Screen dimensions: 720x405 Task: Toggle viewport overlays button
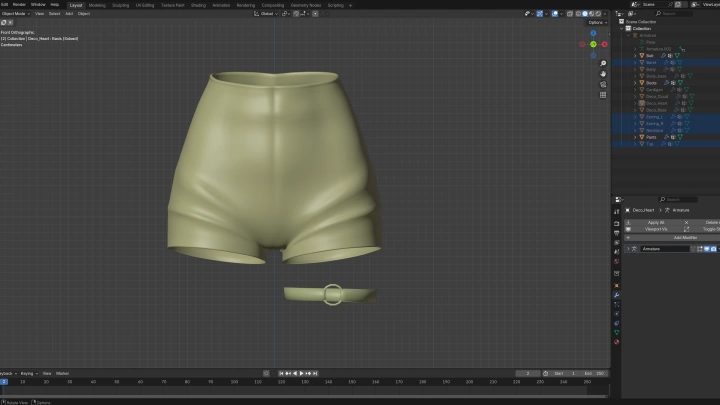(555, 14)
